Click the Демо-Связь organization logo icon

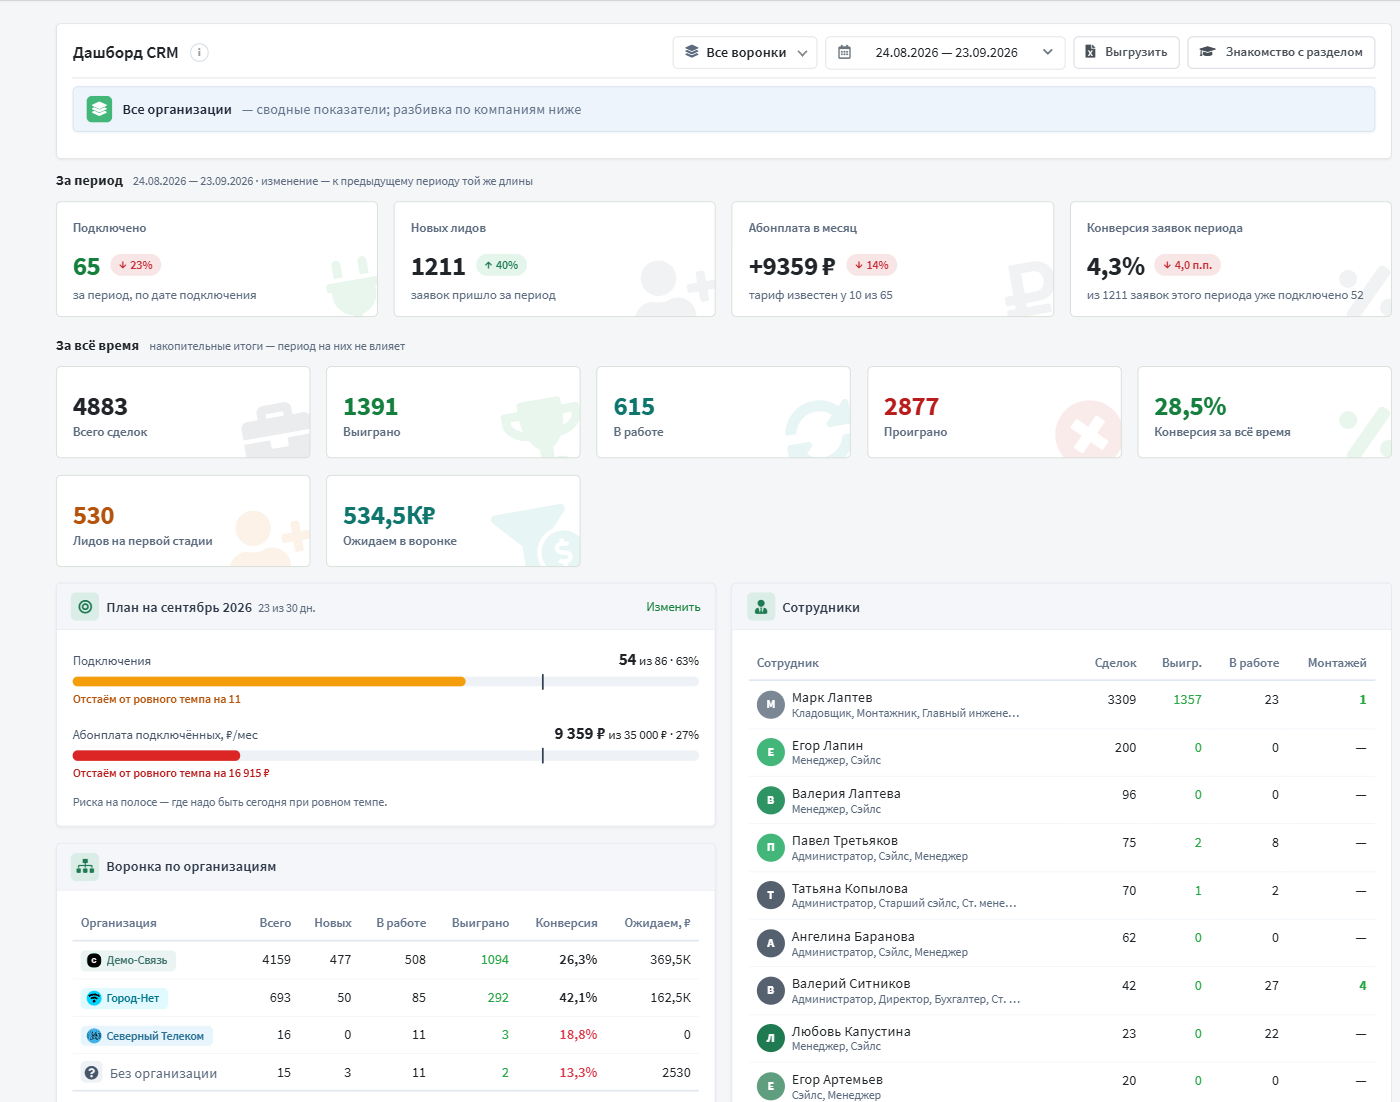pyautogui.click(x=94, y=960)
